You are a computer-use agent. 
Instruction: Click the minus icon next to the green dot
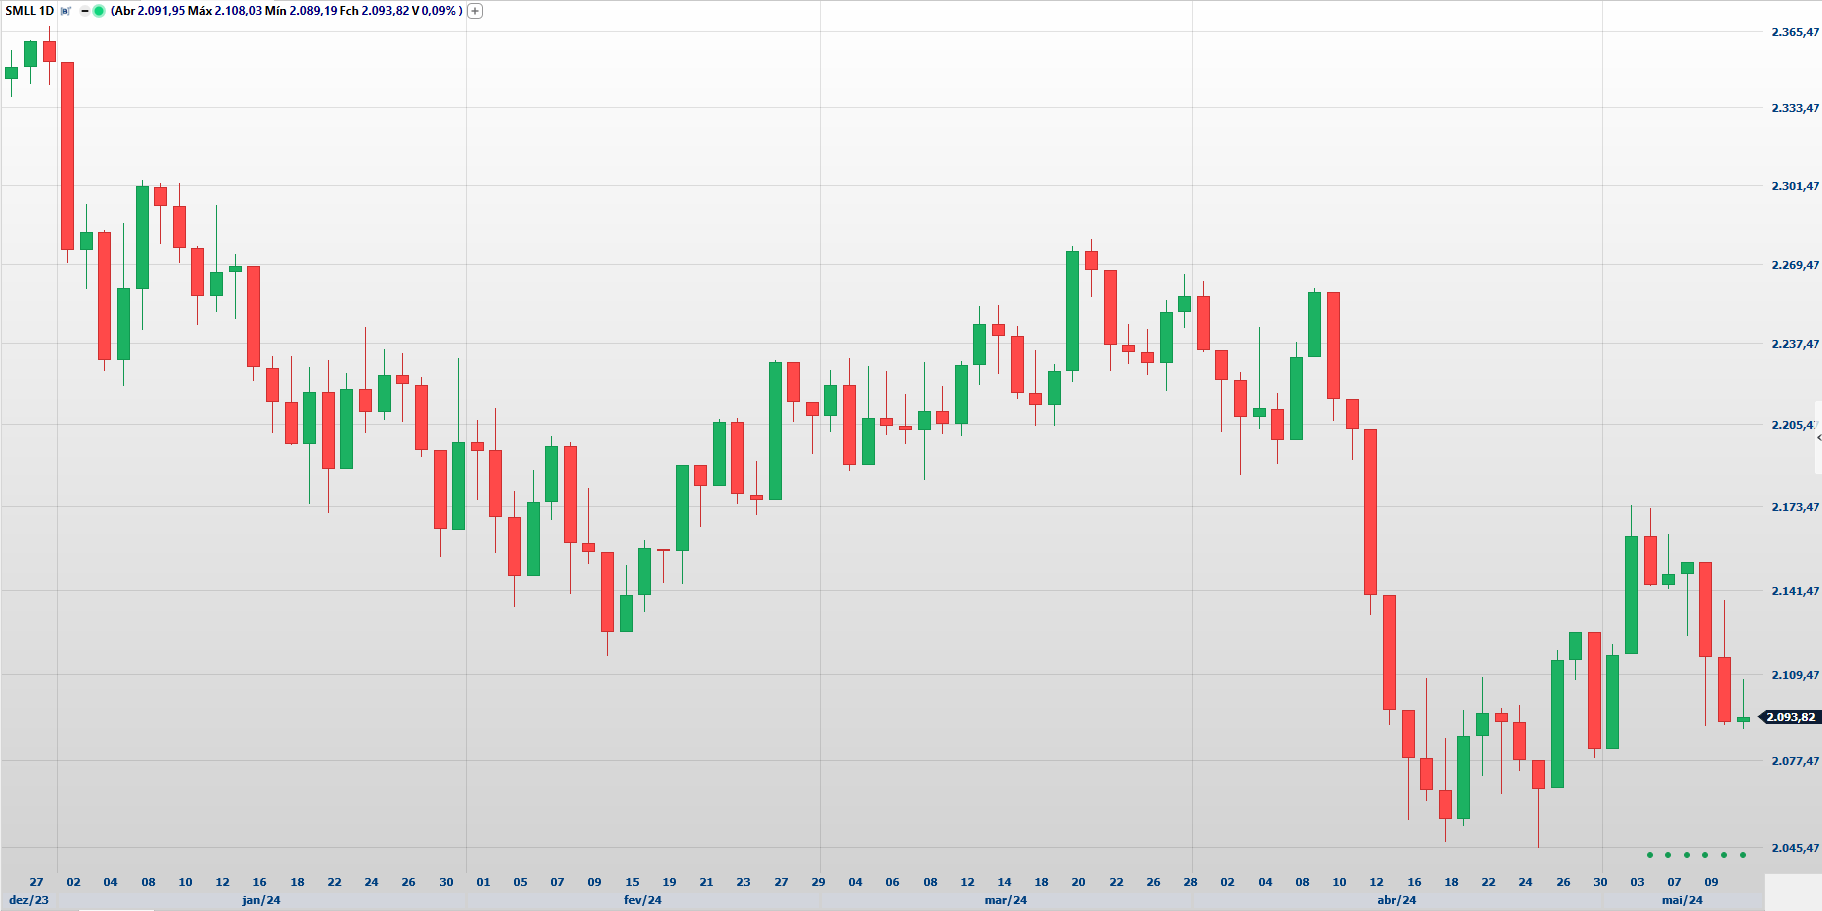(x=85, y=11)
